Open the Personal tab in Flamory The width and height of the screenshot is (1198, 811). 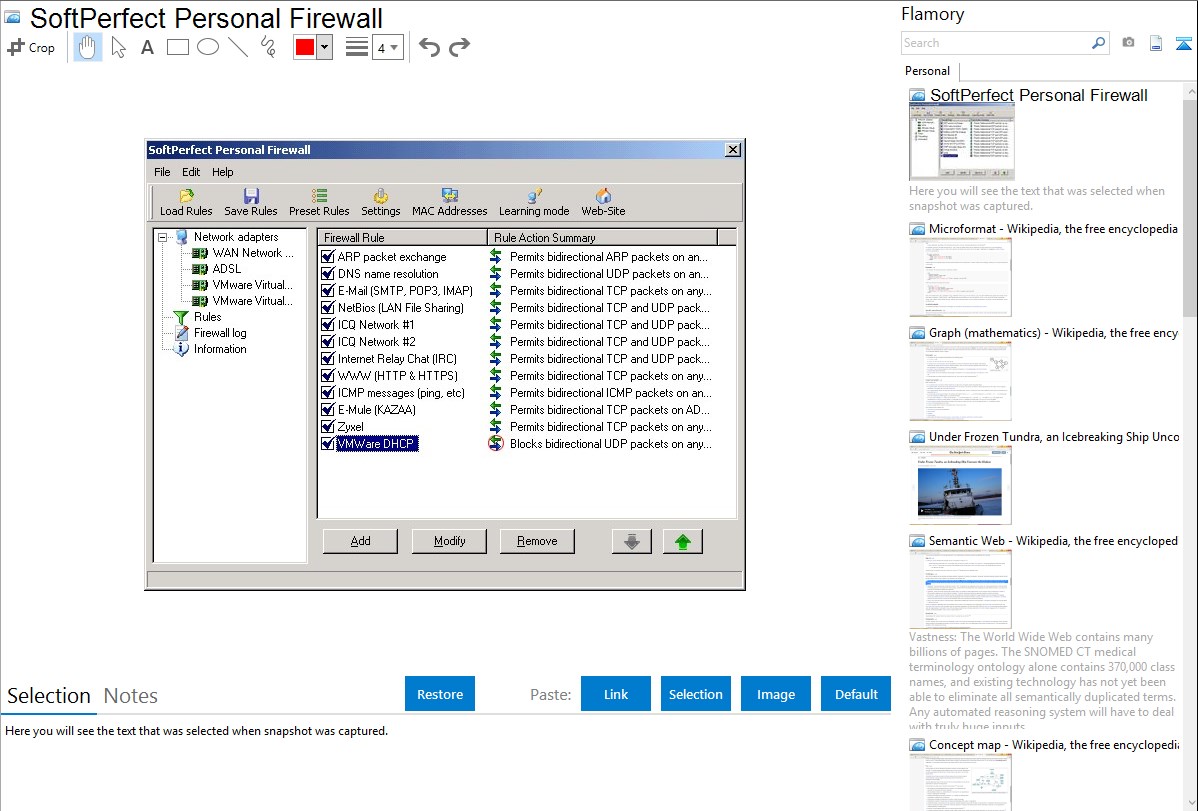927,71
